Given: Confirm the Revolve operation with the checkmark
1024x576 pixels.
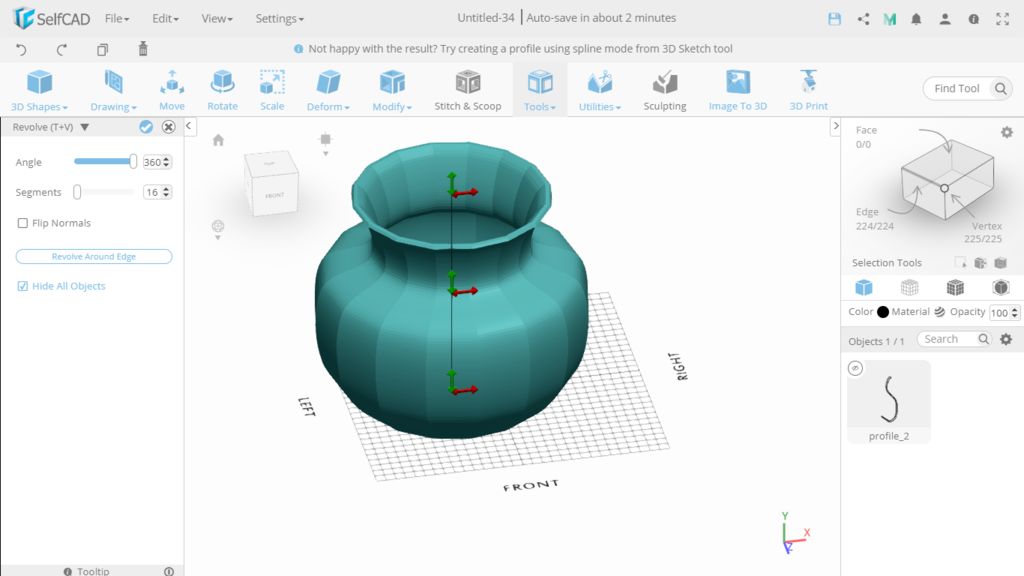Looking at the screenshot, I should [x=146, y=127].
